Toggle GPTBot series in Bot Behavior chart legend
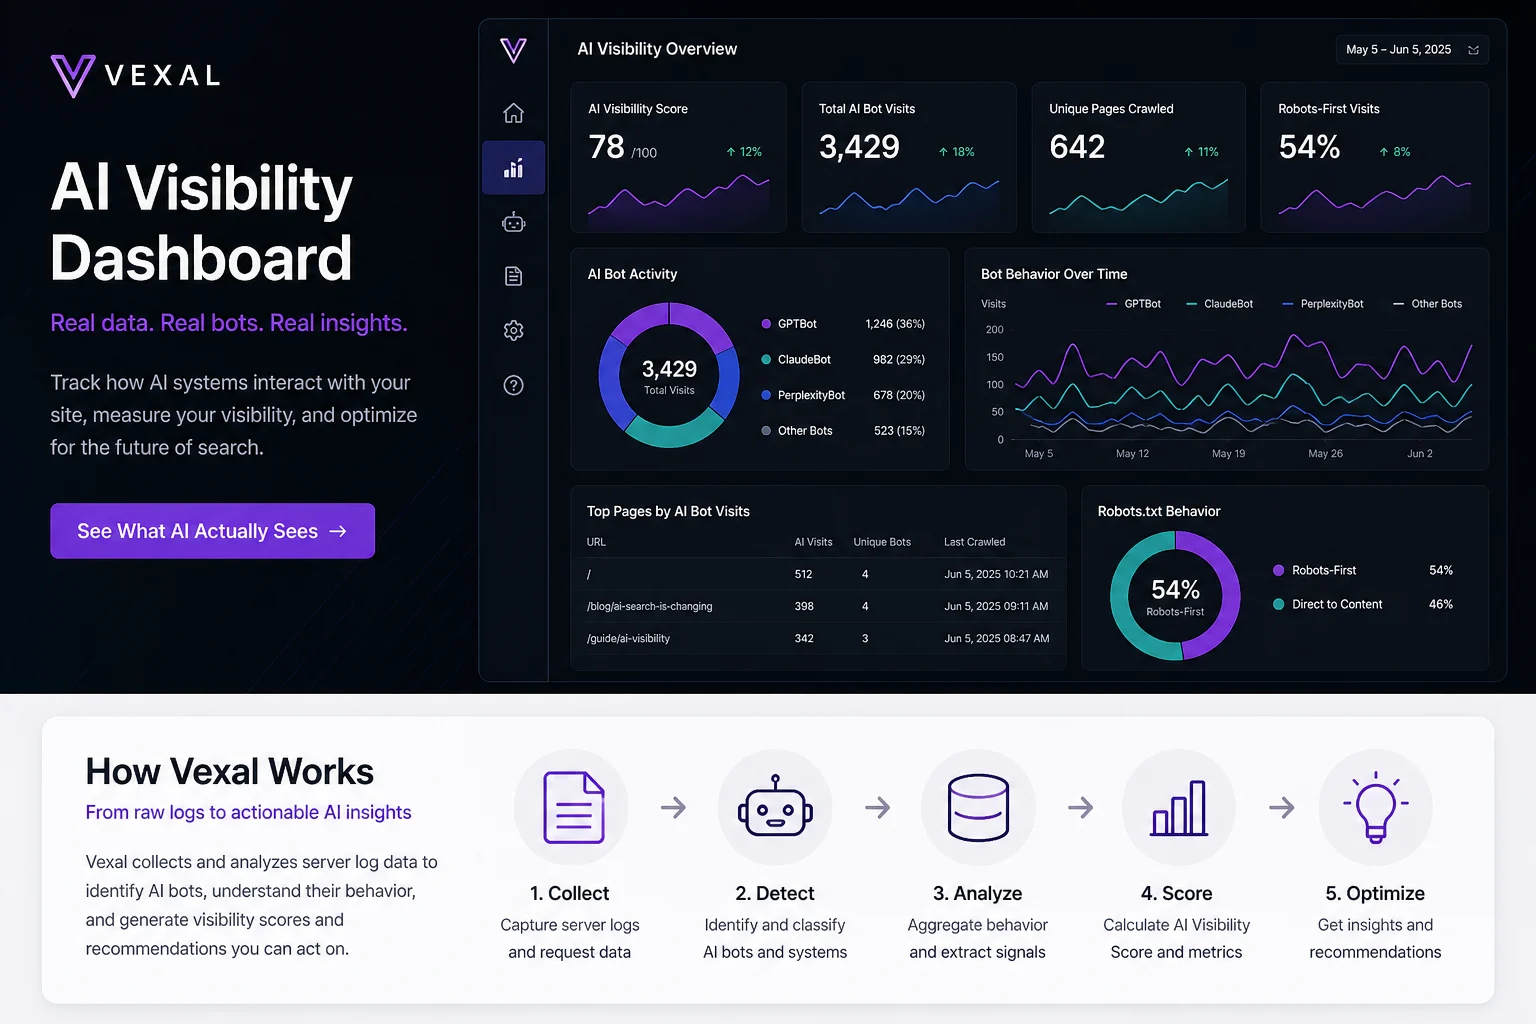This screenshot has height=1024, width=1536. coord(1133,304)
